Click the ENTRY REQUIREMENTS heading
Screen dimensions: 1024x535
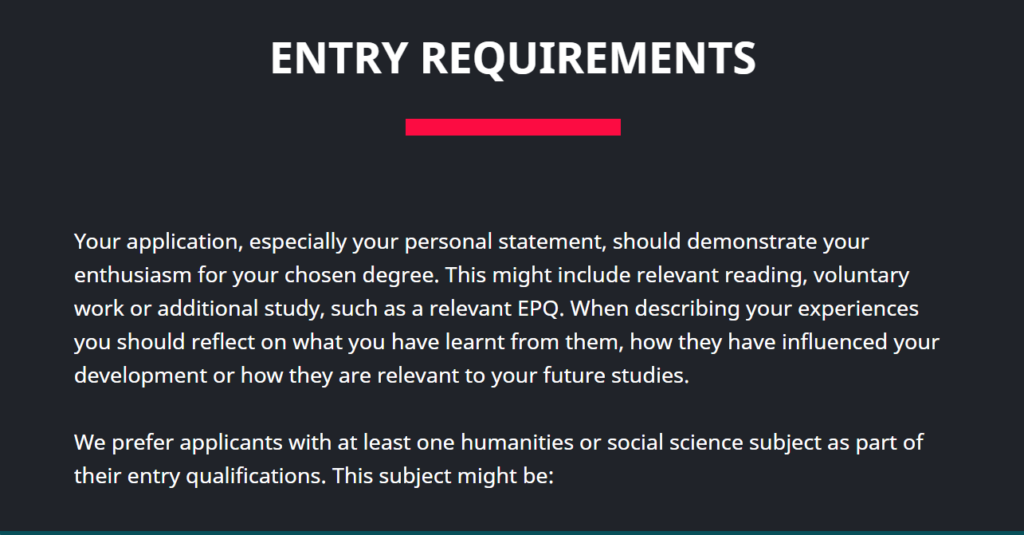(513, 58)
